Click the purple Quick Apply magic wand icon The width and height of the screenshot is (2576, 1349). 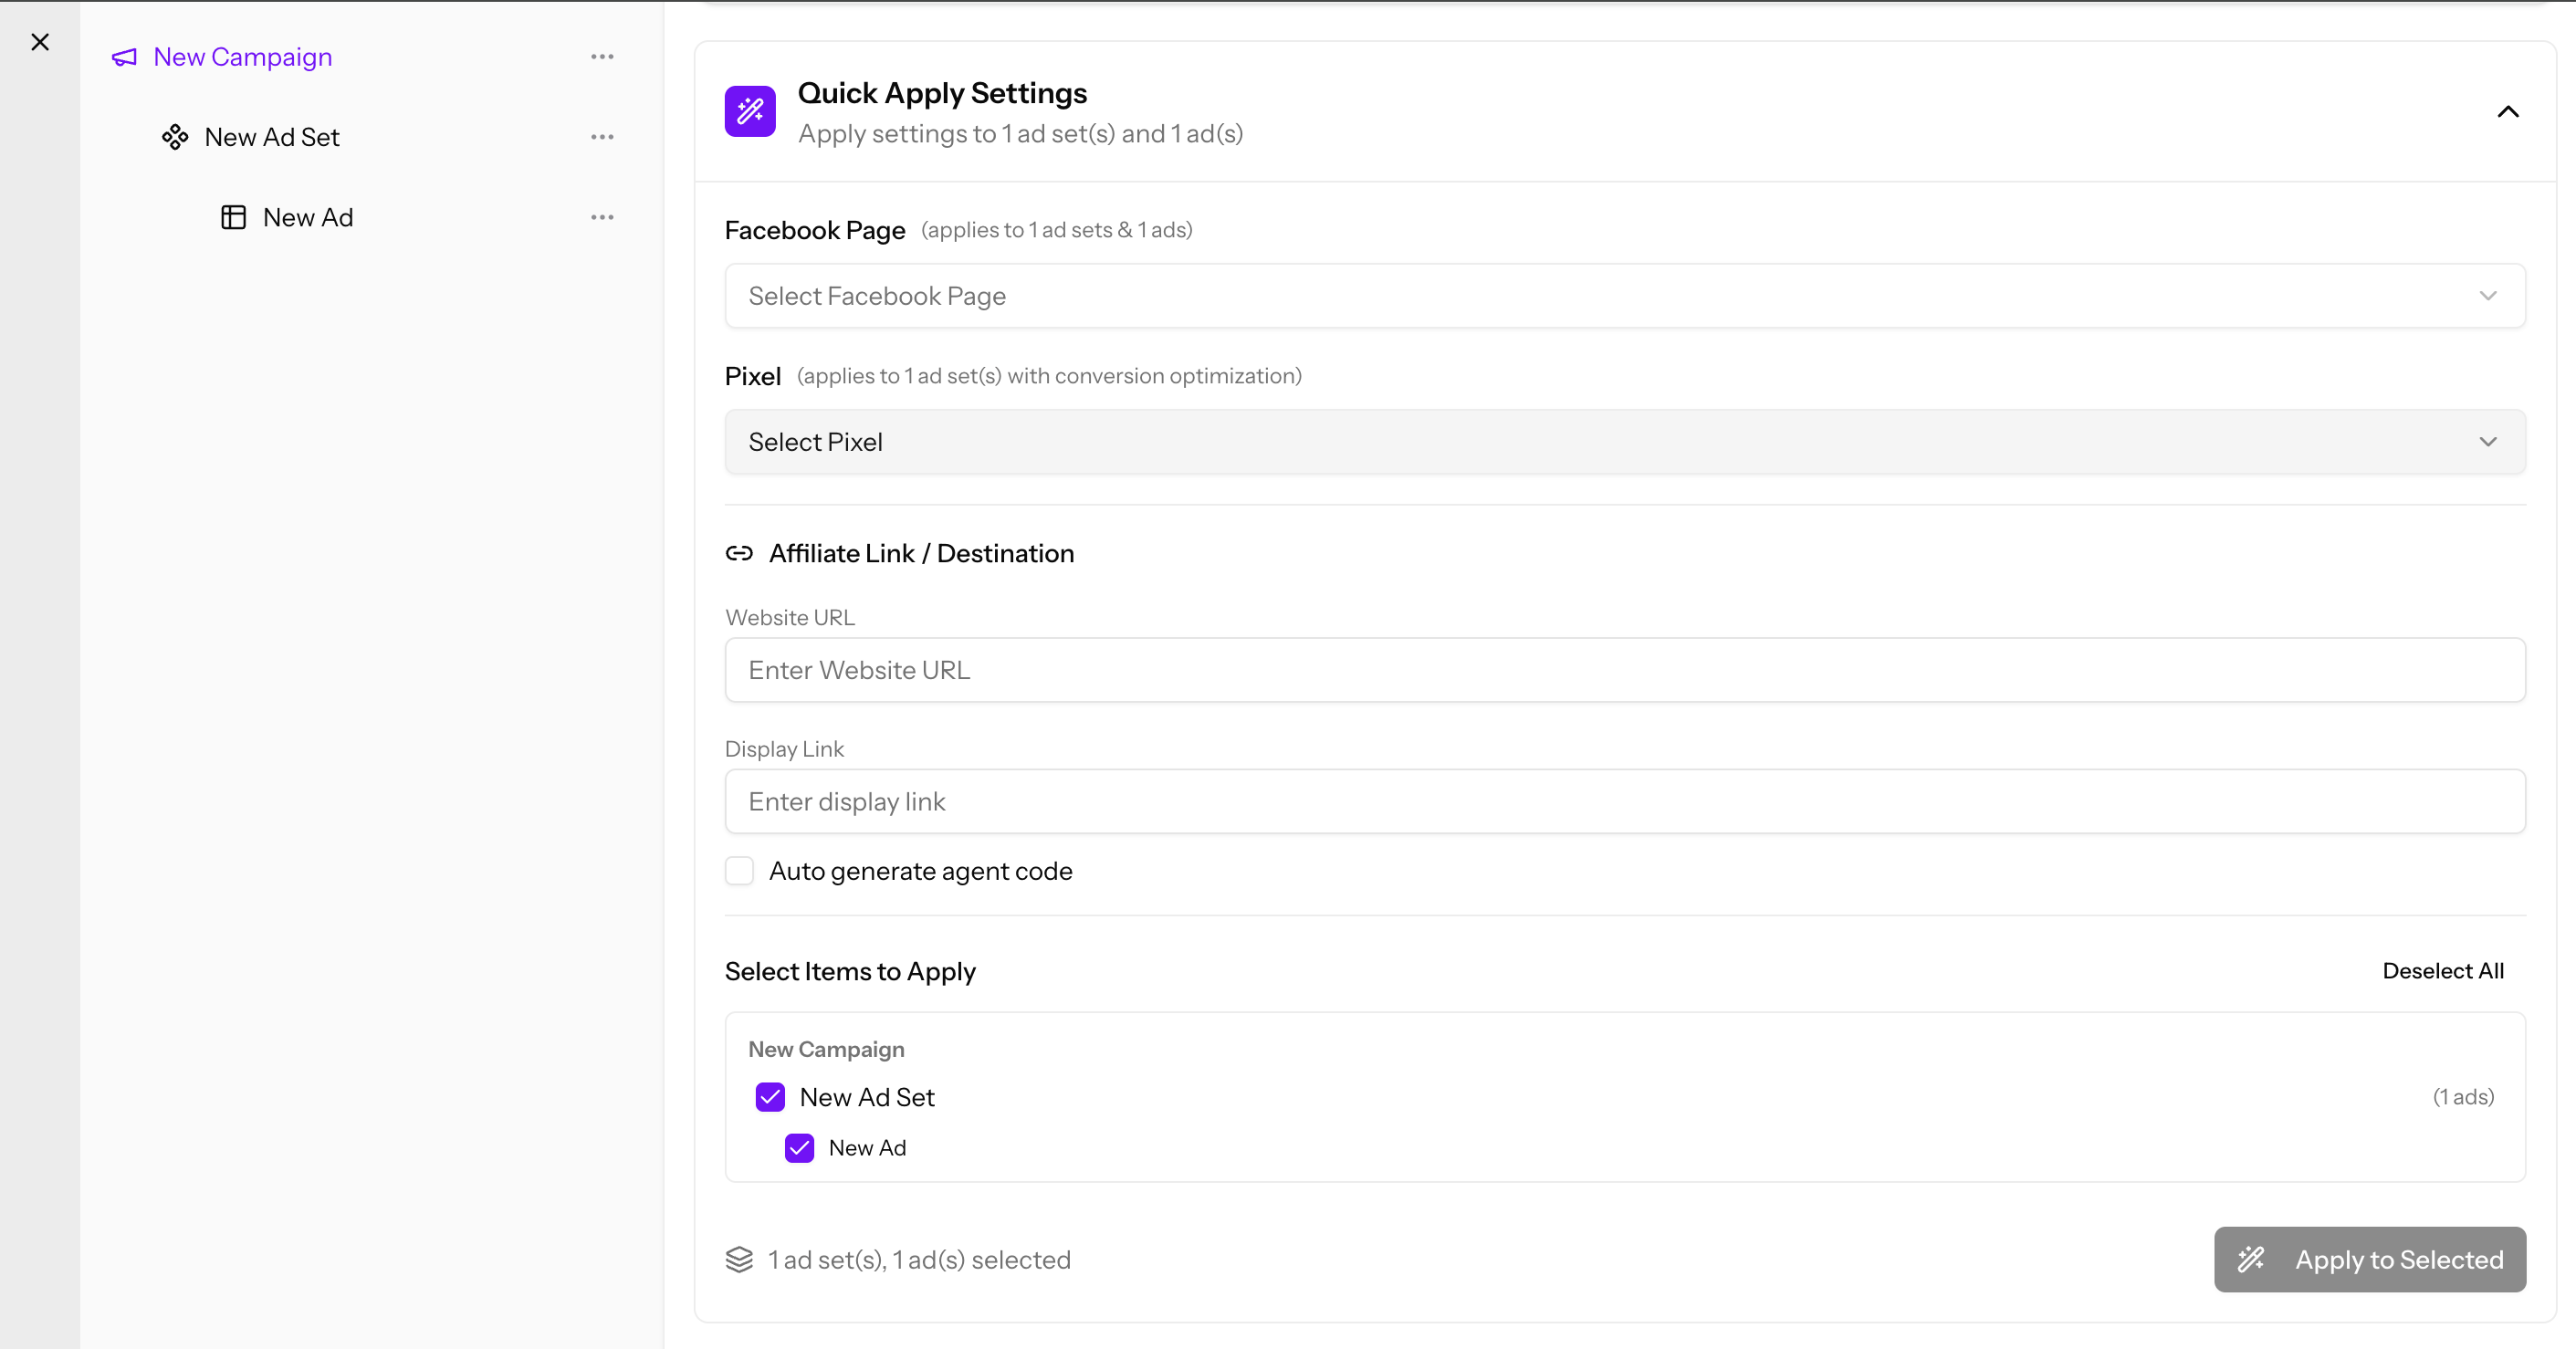[750, 111]
